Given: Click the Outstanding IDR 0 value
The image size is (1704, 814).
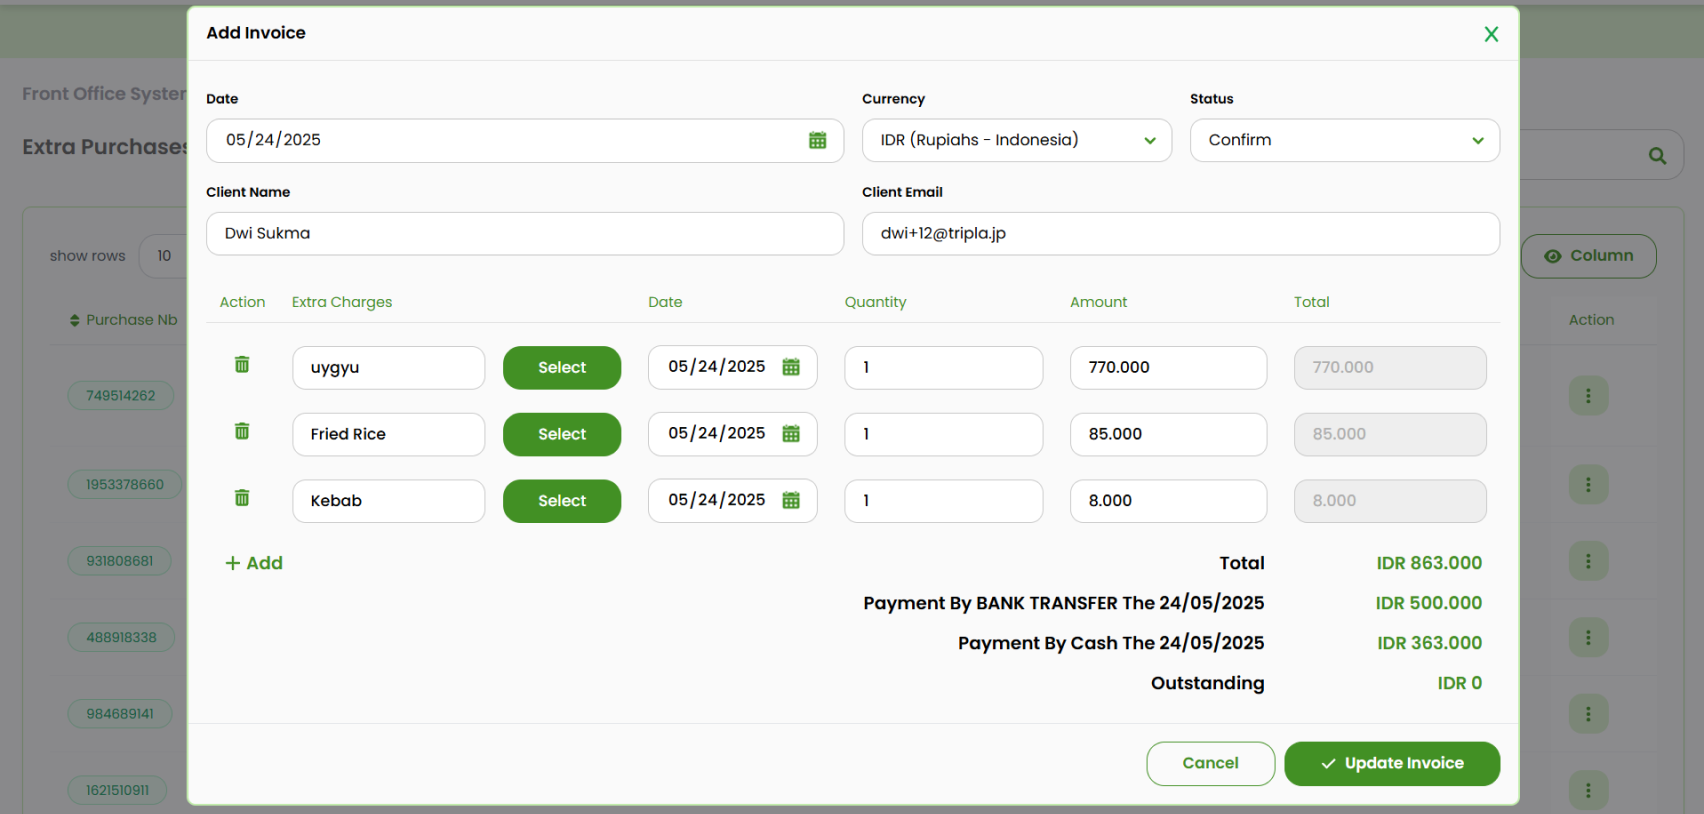Looking at the screenshot, I should click(x=1460, y=683).
